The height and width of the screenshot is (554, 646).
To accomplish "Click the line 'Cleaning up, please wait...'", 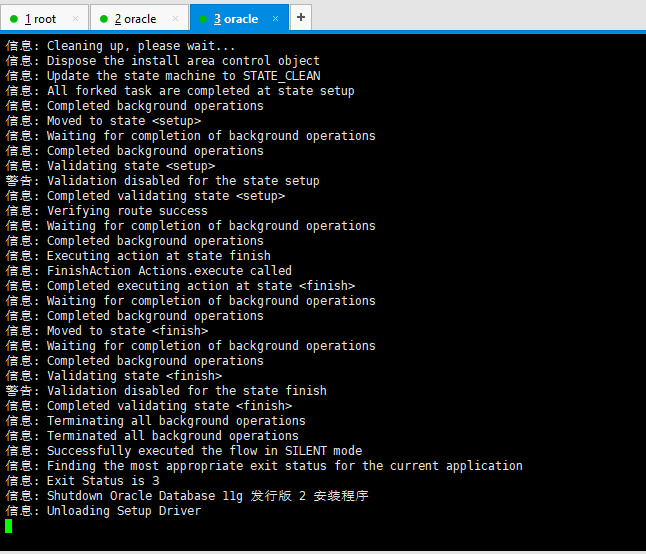I will coord(120,46).
